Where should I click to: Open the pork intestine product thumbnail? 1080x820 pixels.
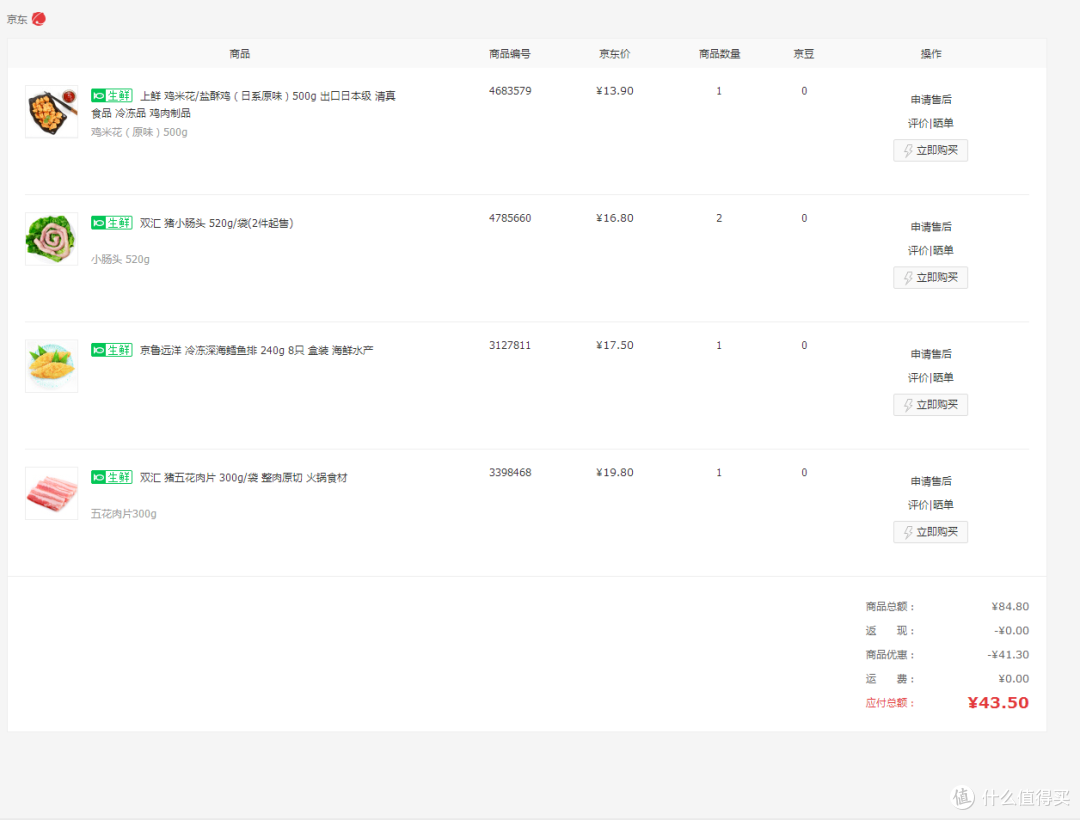(x=52, y=239)
